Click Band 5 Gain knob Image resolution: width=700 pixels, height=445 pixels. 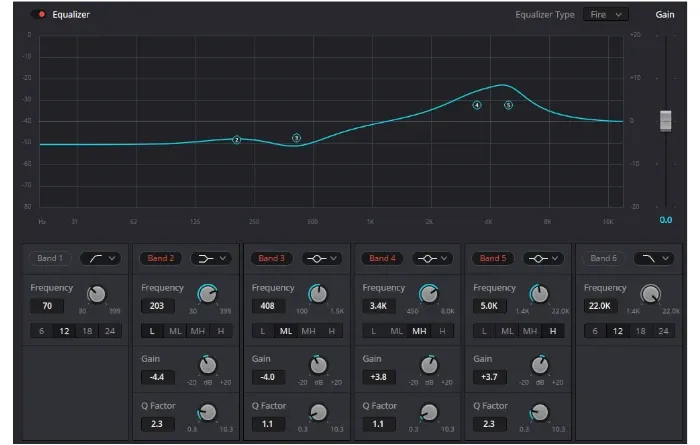pos(540,365)
